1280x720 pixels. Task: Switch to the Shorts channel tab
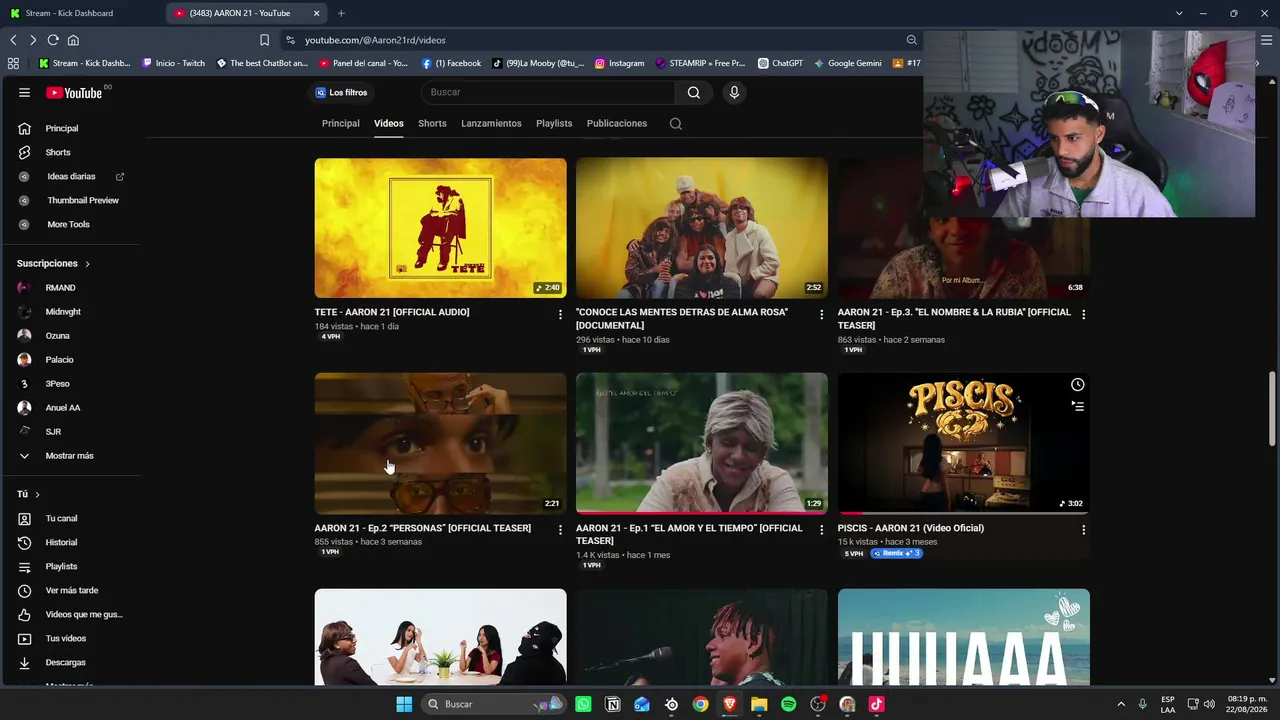click(x=432, y=124)
